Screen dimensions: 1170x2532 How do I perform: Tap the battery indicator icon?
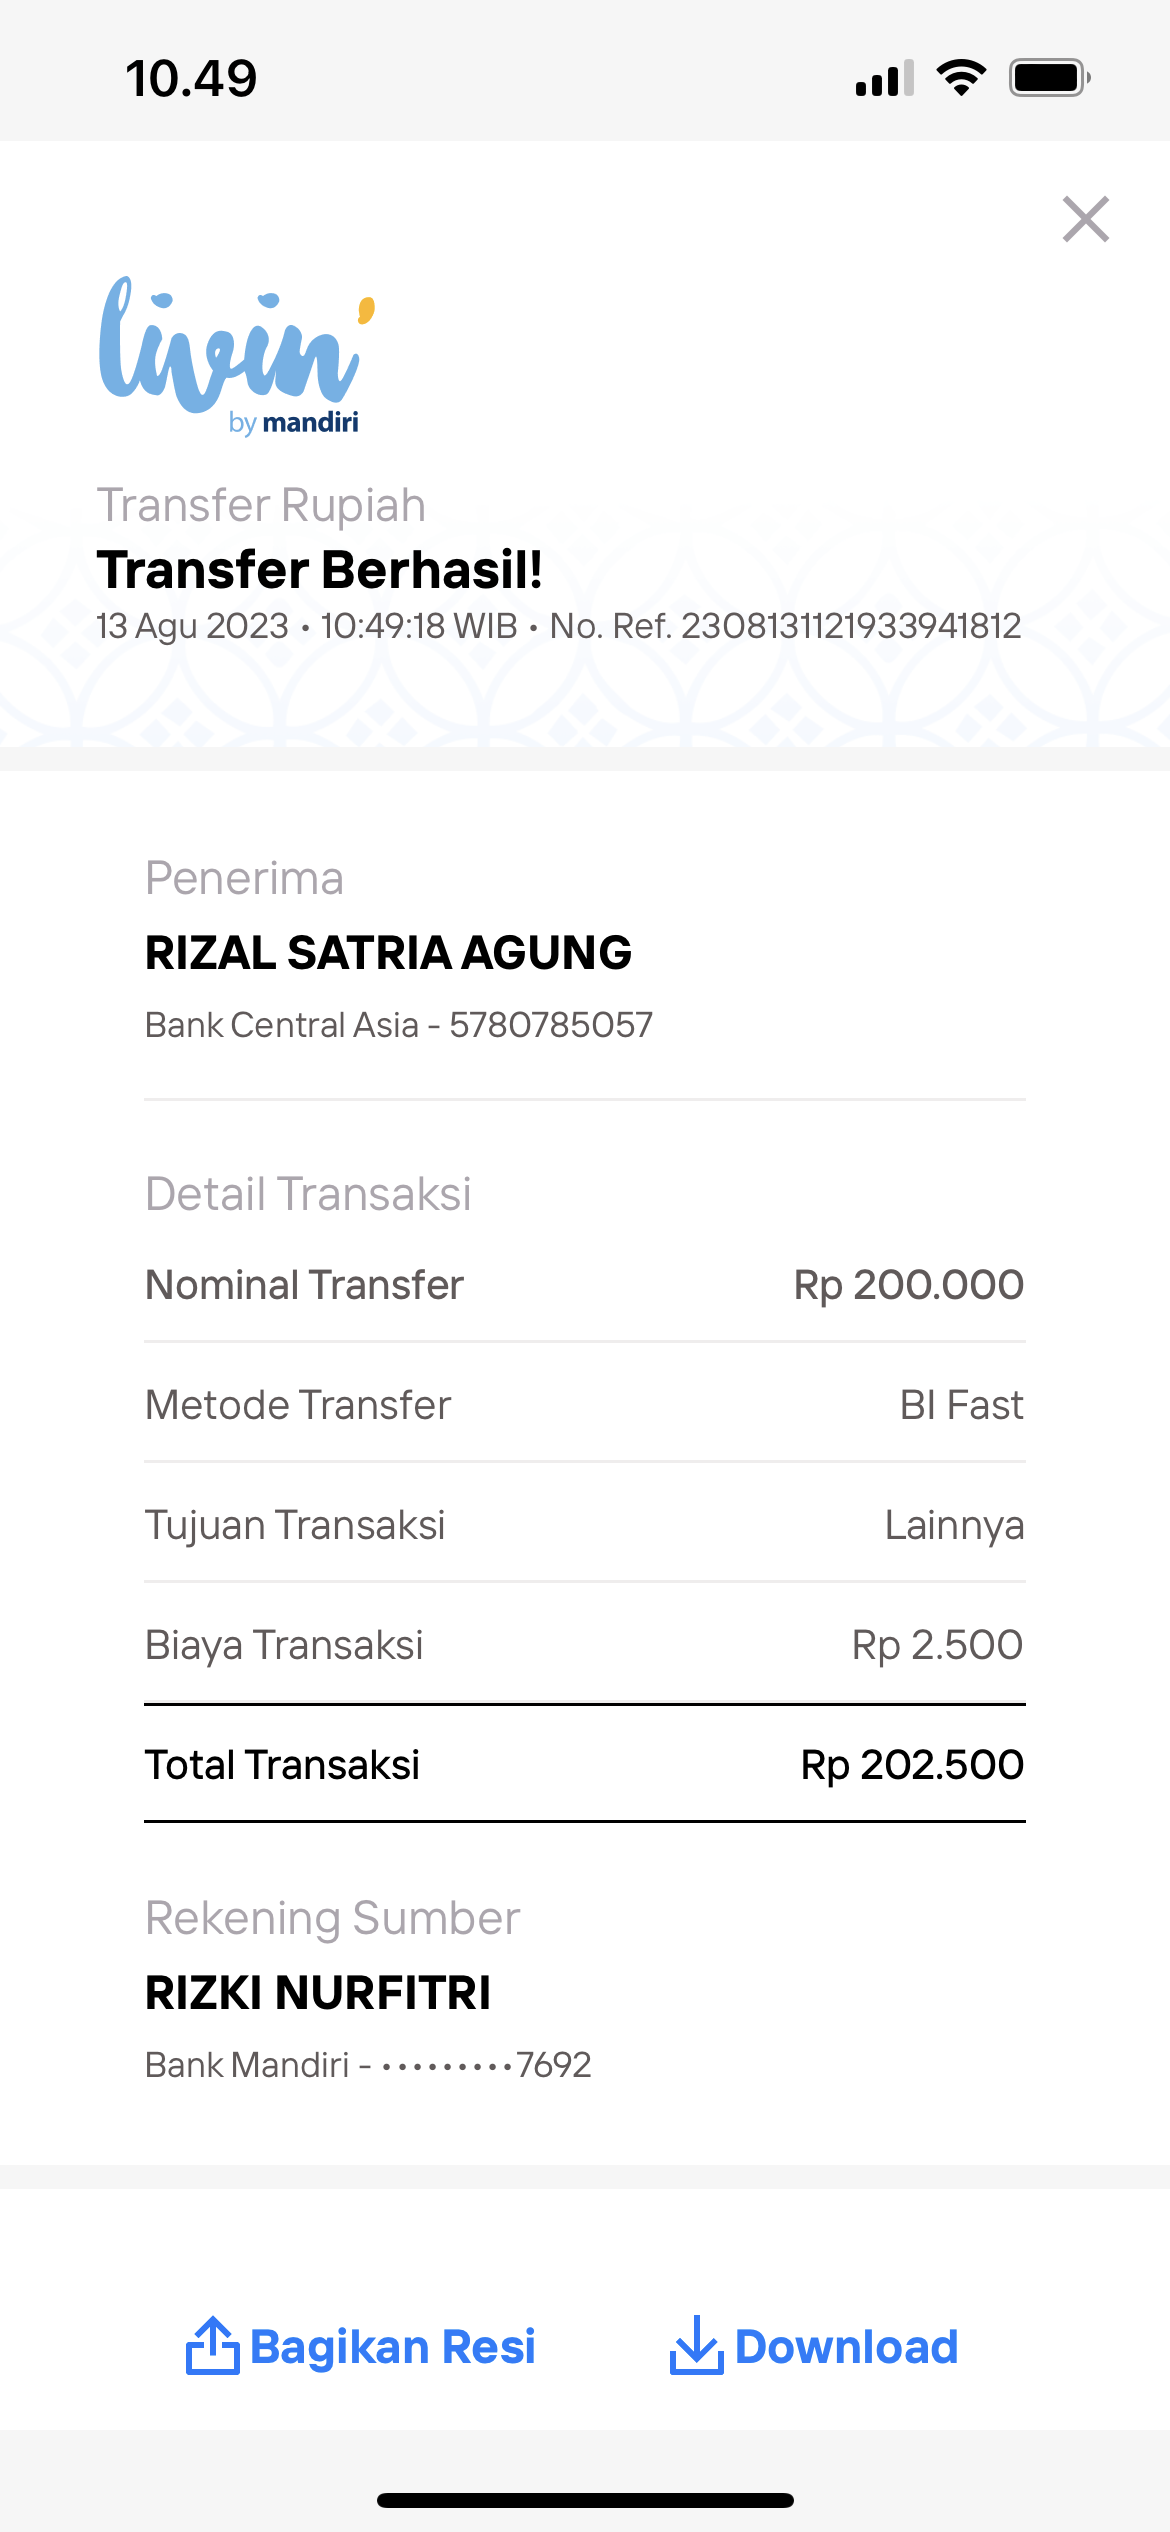click(1049, 78)
